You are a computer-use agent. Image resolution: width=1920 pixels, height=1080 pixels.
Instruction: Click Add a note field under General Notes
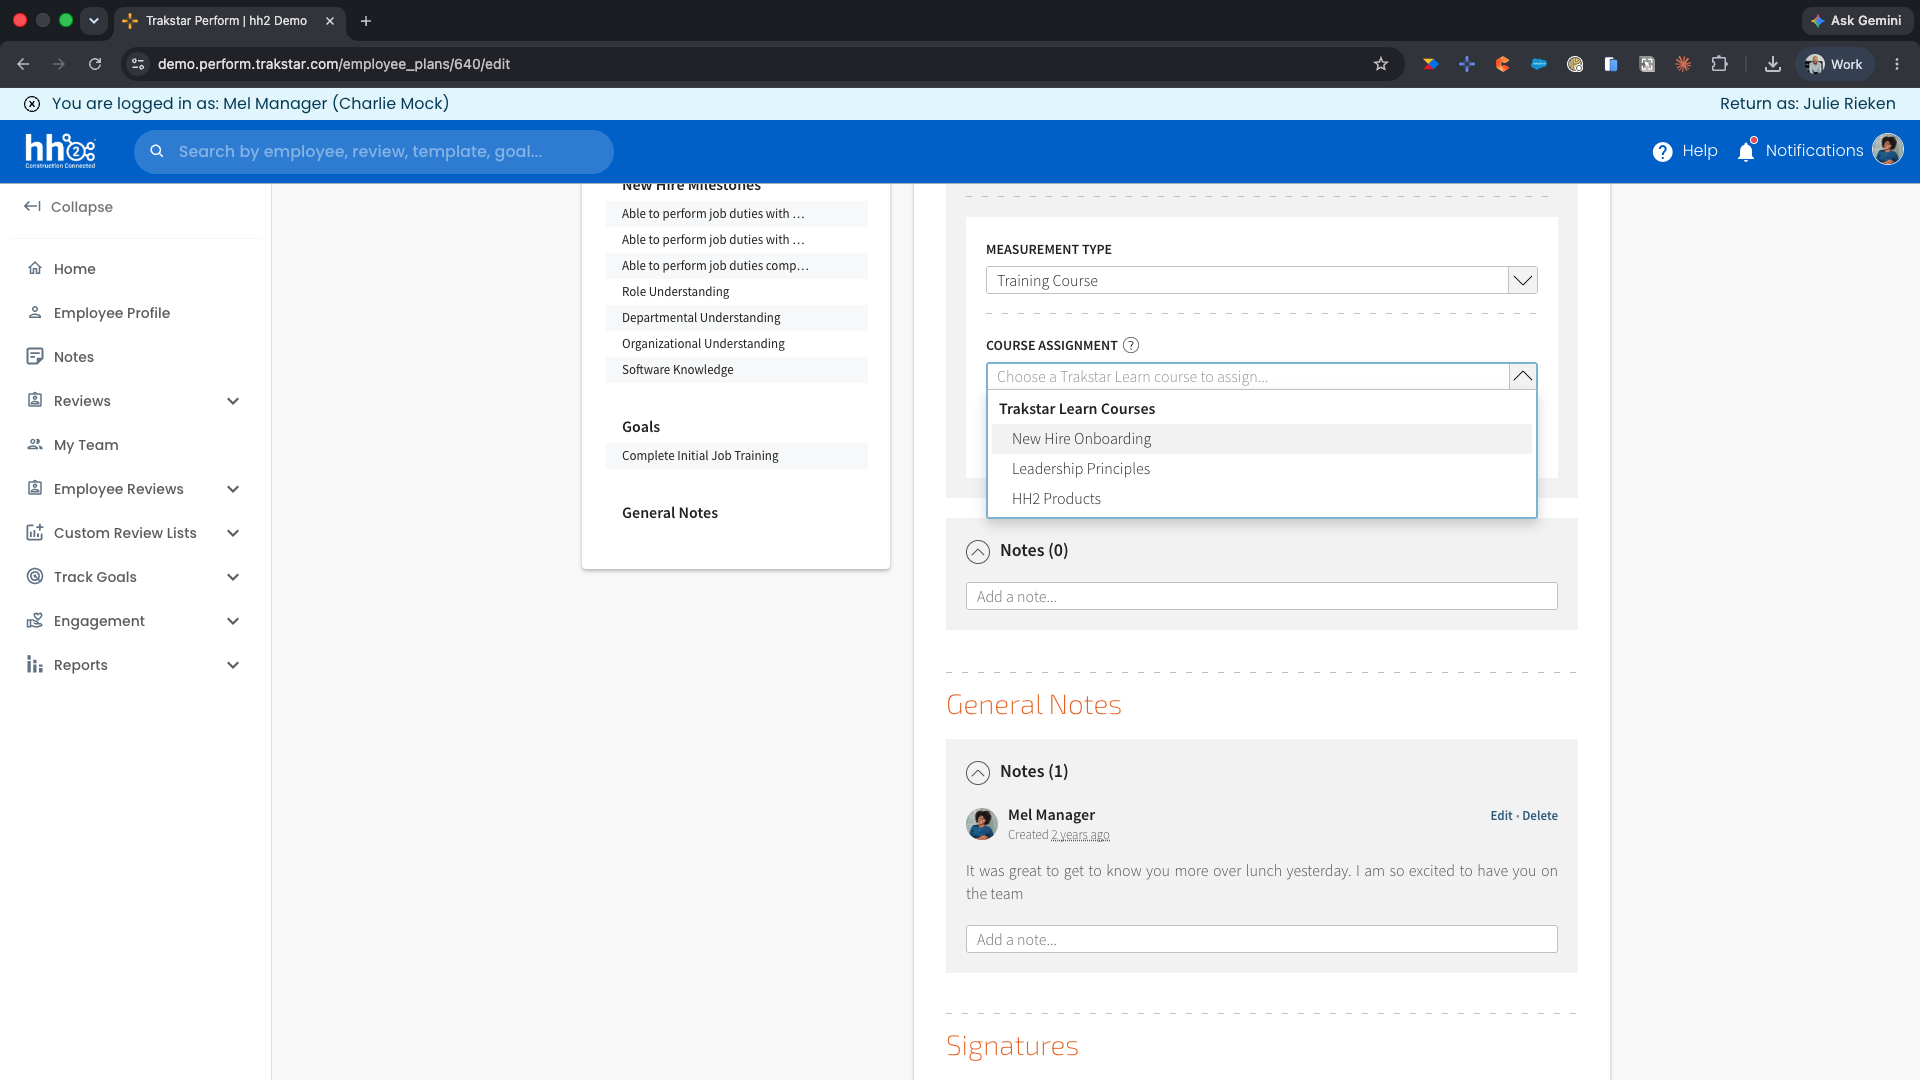[1261, 940]
